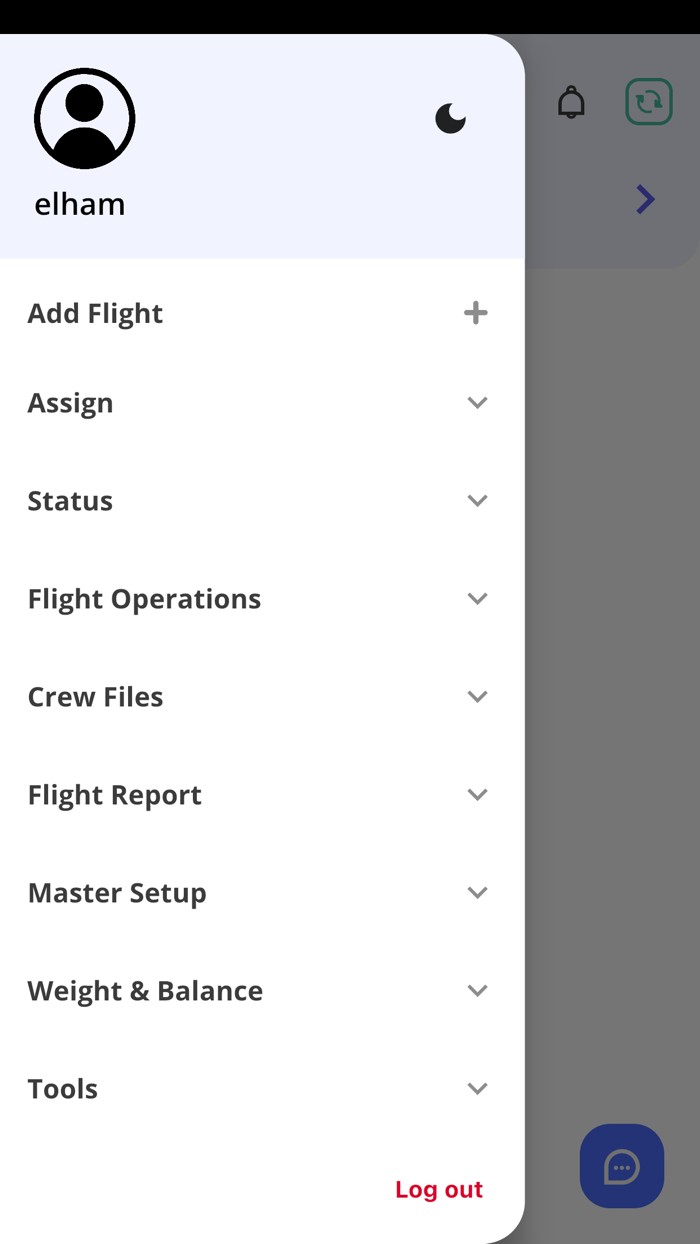Image resolution: width=700 pixels, height=1244 pixels.
Task: Expand the Flight Operations chevron
Action: point(477,599)
